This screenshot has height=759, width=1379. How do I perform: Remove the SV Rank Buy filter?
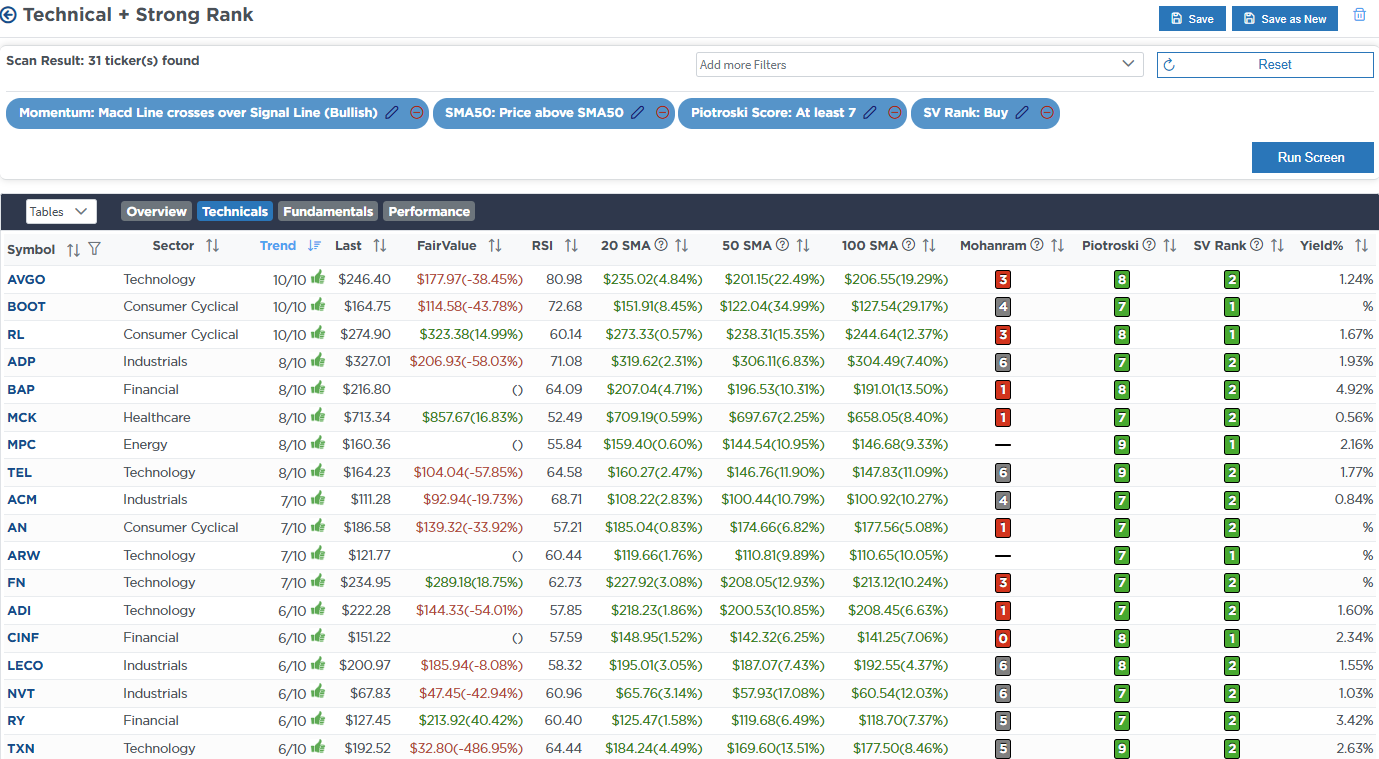pos(1046,113)
